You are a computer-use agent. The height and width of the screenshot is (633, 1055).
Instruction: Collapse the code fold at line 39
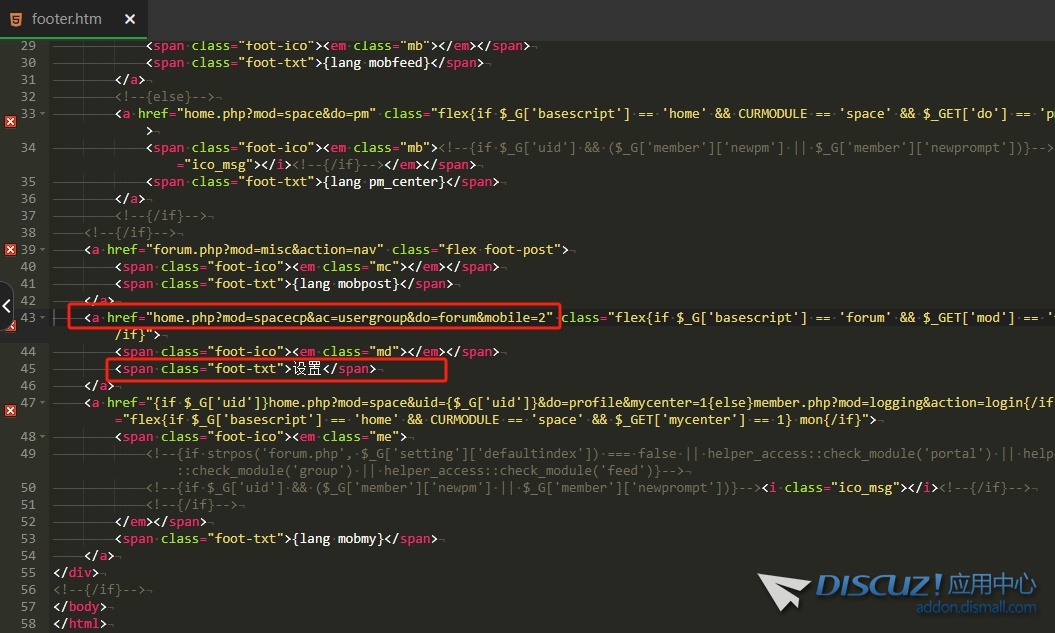tap(41, 250)
